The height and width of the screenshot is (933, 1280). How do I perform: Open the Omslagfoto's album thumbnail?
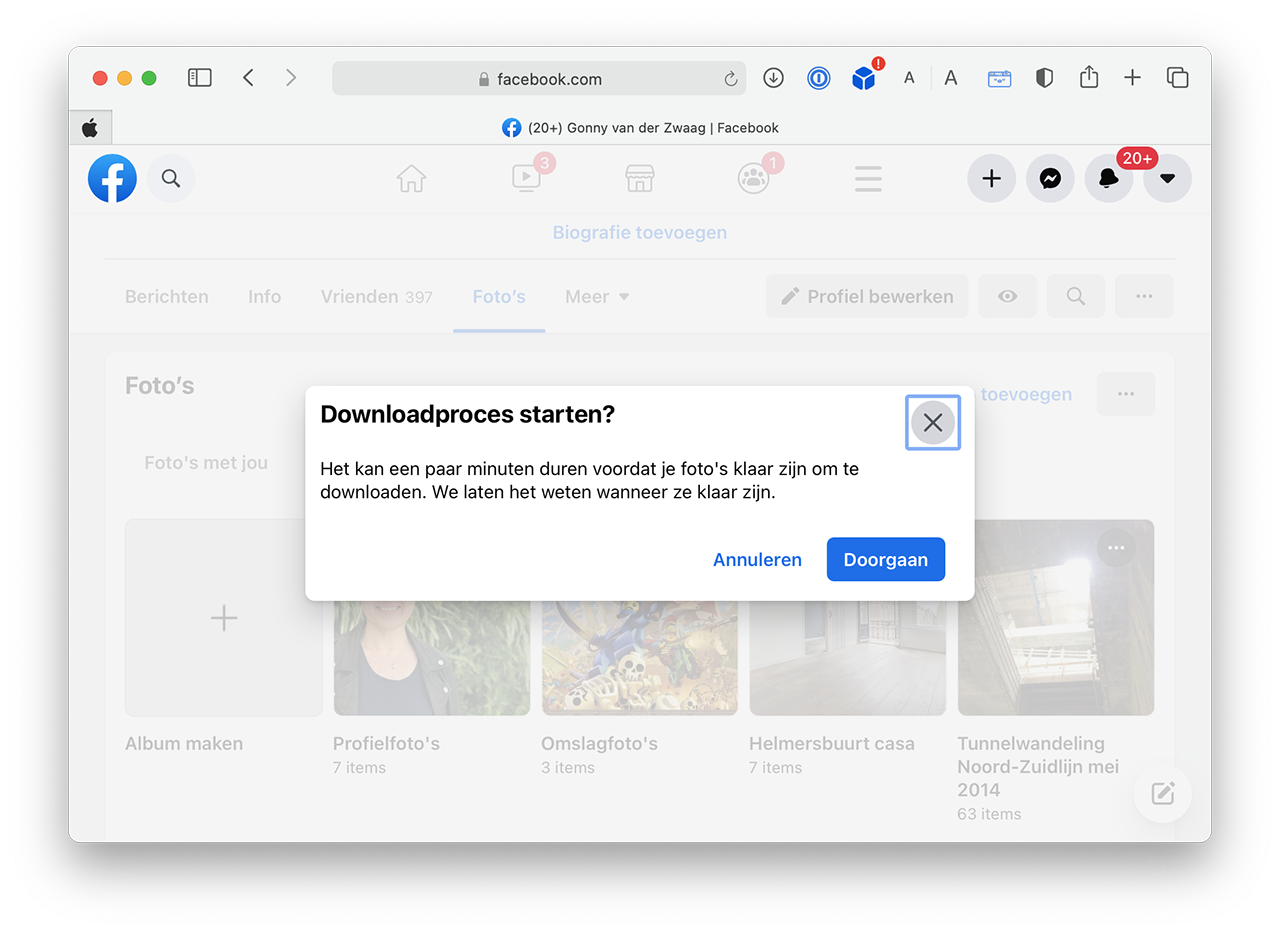[640, 657]
